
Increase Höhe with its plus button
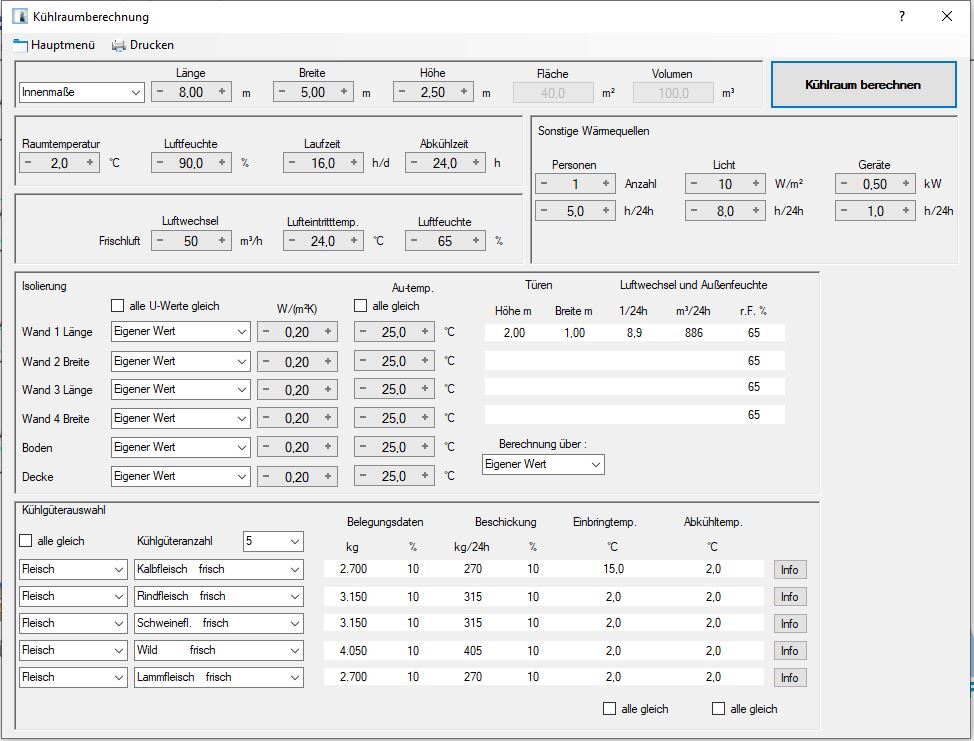pyautogui.click(x=464, y=92)
